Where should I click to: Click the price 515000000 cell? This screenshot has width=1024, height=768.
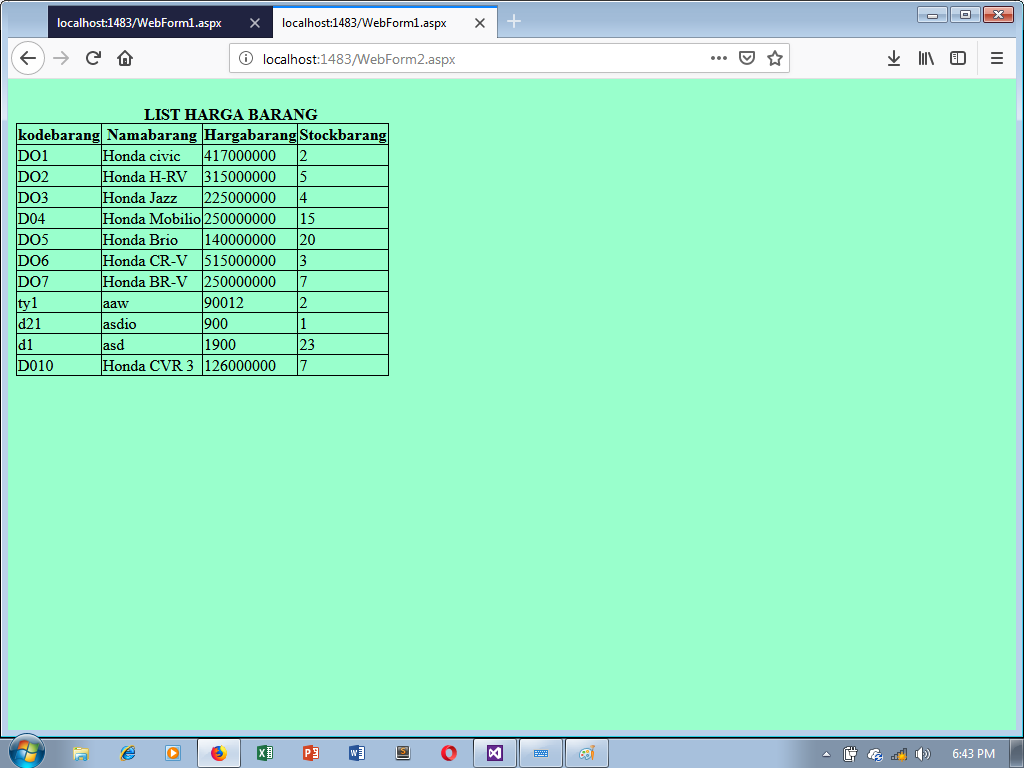coord(250,261)
